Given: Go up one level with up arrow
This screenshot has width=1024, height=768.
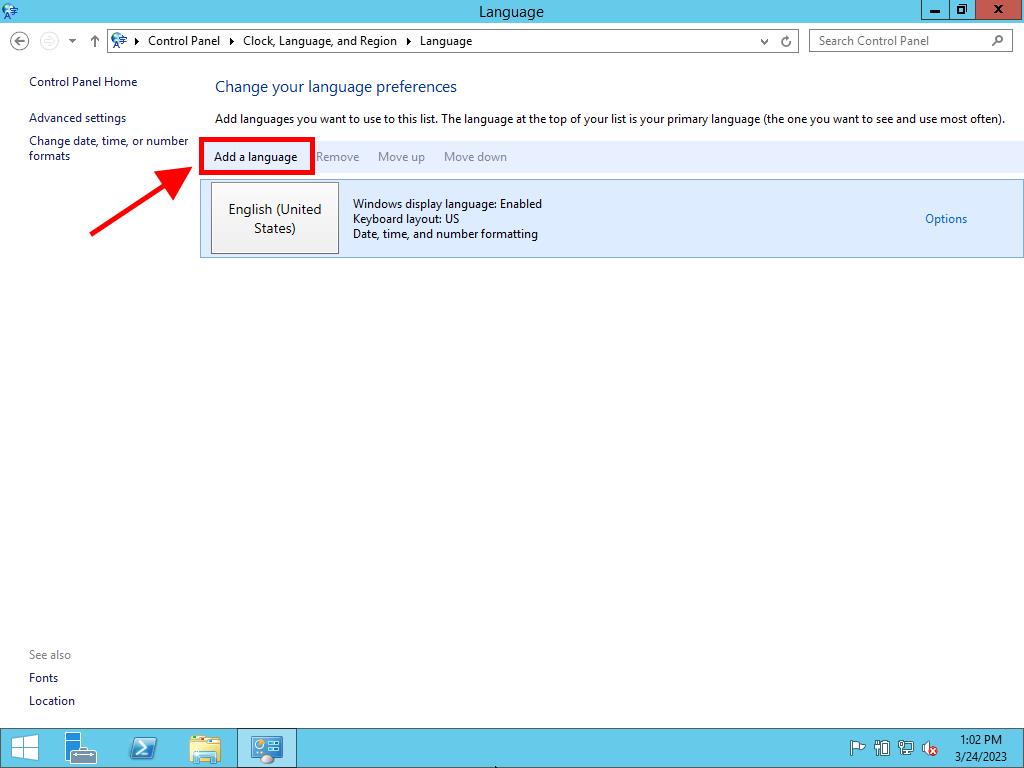Looking at the screenshot, I should 95,41.
